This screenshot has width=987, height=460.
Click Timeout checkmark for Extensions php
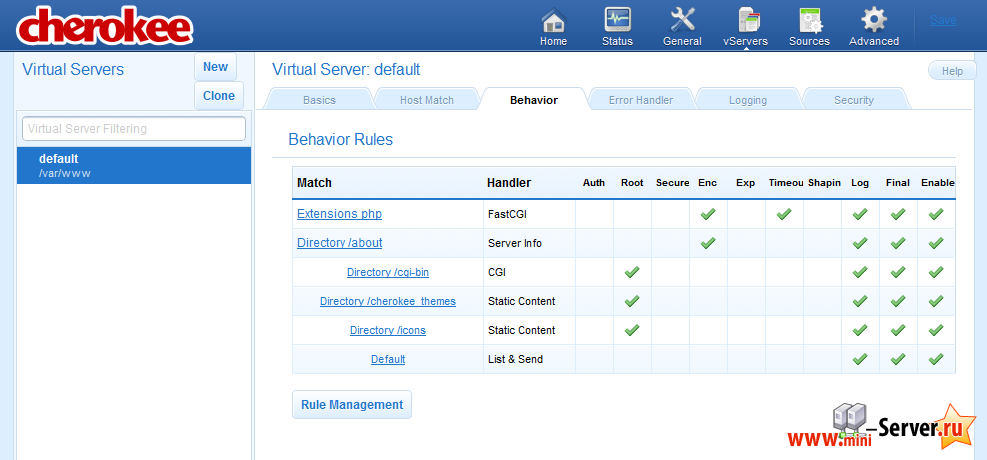click(x=784, y=215)
